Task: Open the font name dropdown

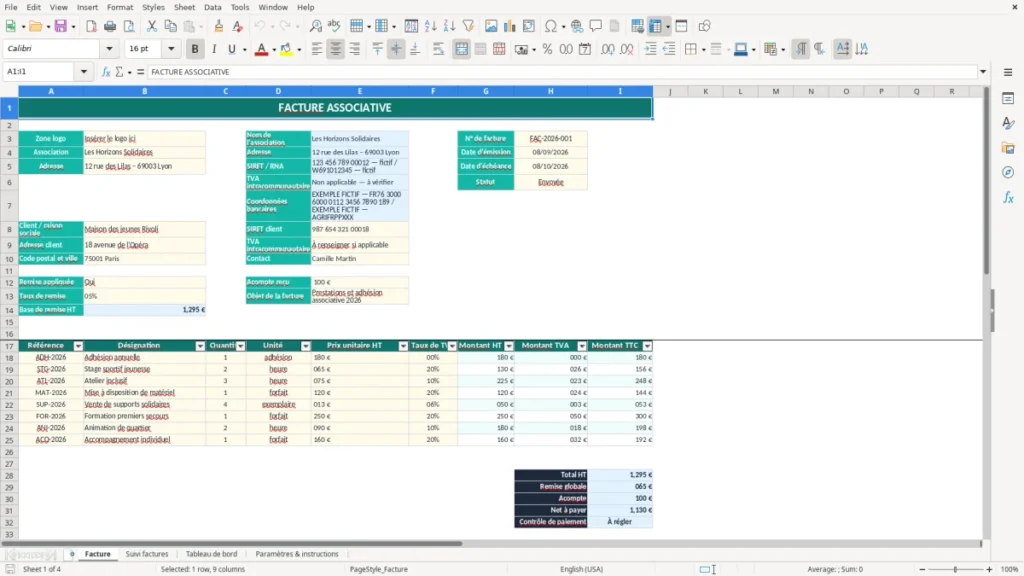Action: point(109,48)
